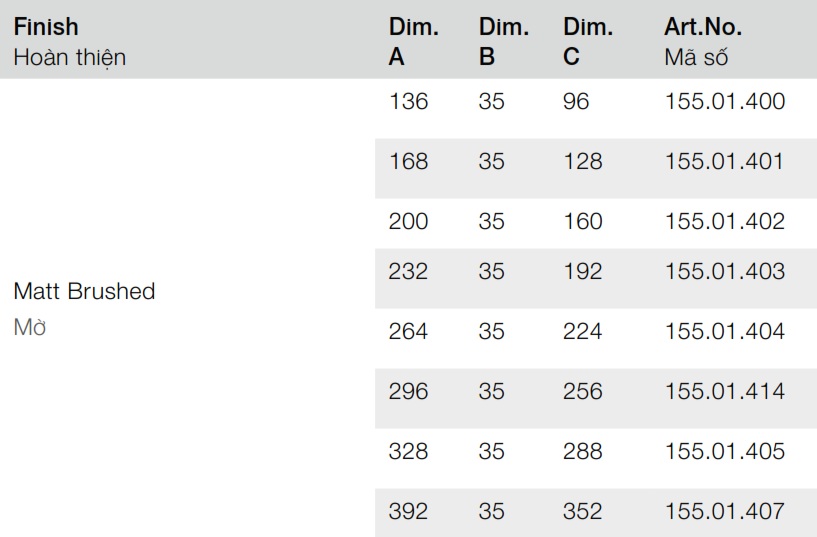Screen dimensions: 817x537
Task: Click article number 155.01.401
Action: click(x=724, y=161)
